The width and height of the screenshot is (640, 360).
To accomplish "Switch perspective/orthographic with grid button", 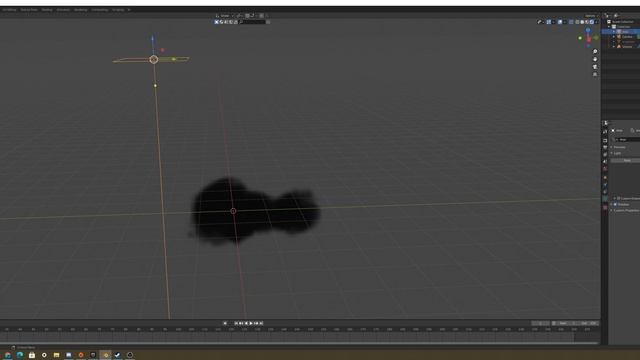I will pyautogui.click(x=595, y=74).
